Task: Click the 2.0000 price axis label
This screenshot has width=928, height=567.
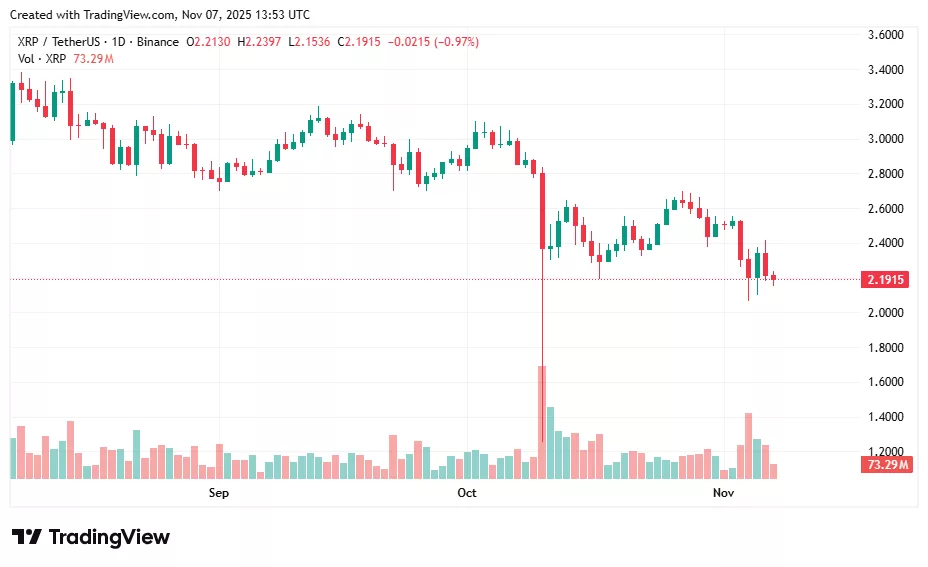Action: pyautogui.click(x=885, y=313)
